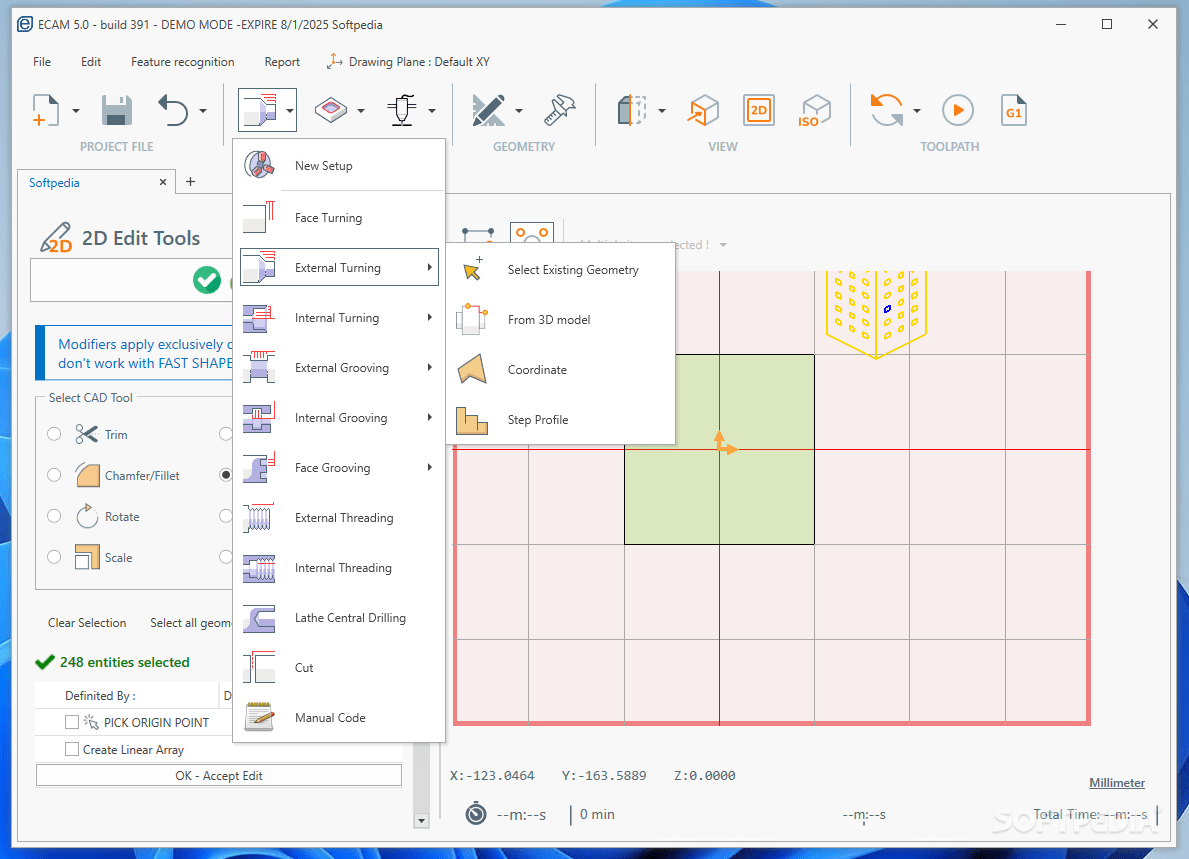The image size is (1189, 859).
Task: Click the Save floppy disk icon
Action: pyautogui.click(x=117, y=111)
